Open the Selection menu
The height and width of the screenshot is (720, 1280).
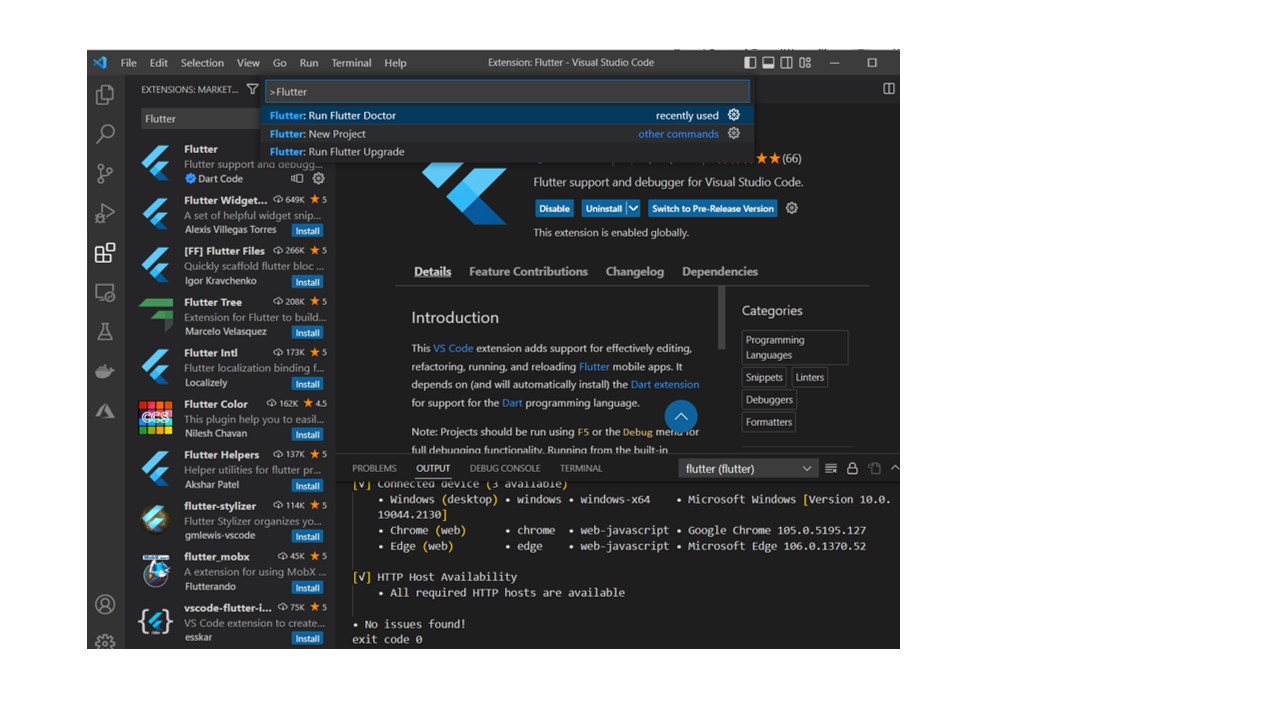202,62
